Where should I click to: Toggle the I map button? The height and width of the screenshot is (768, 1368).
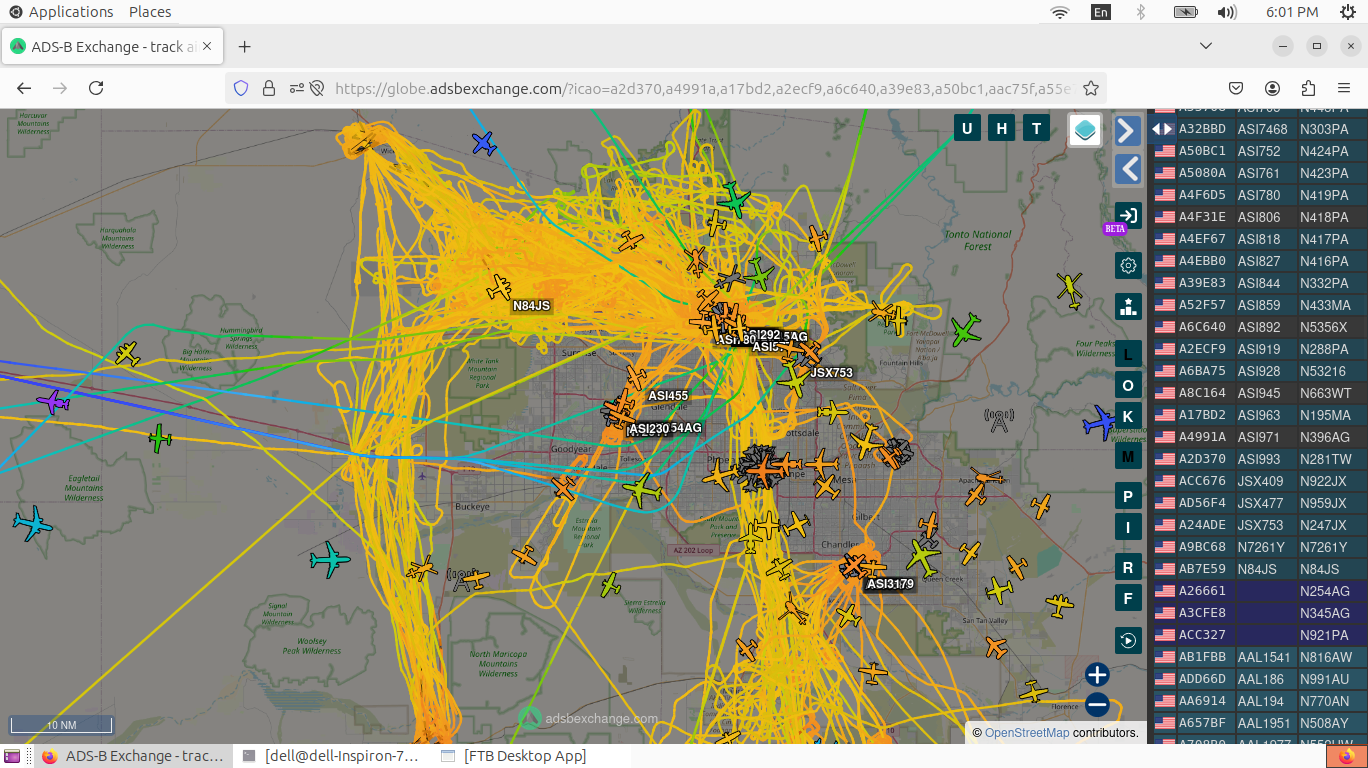[1128, 527]
